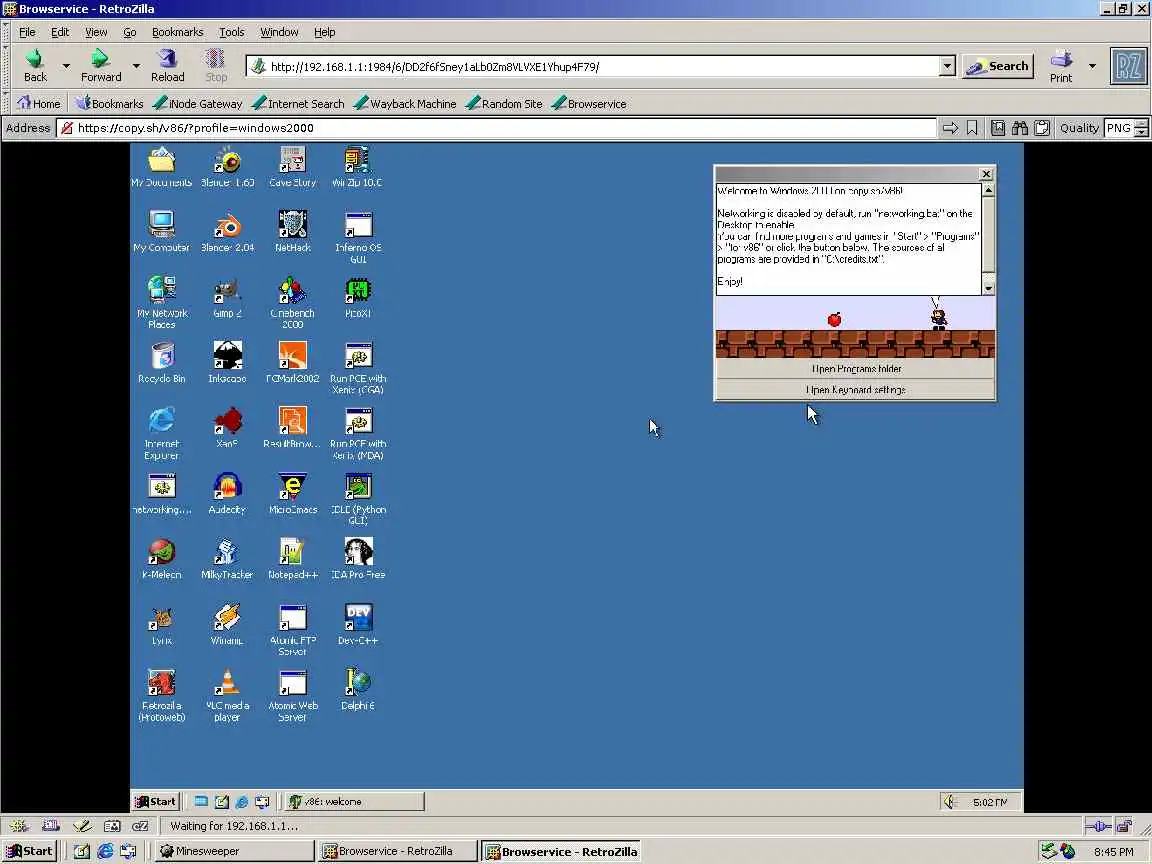The height and width of the screenshot is (864, 1152).
Task: Open the My Documents desktop icon
Action: 161,166
